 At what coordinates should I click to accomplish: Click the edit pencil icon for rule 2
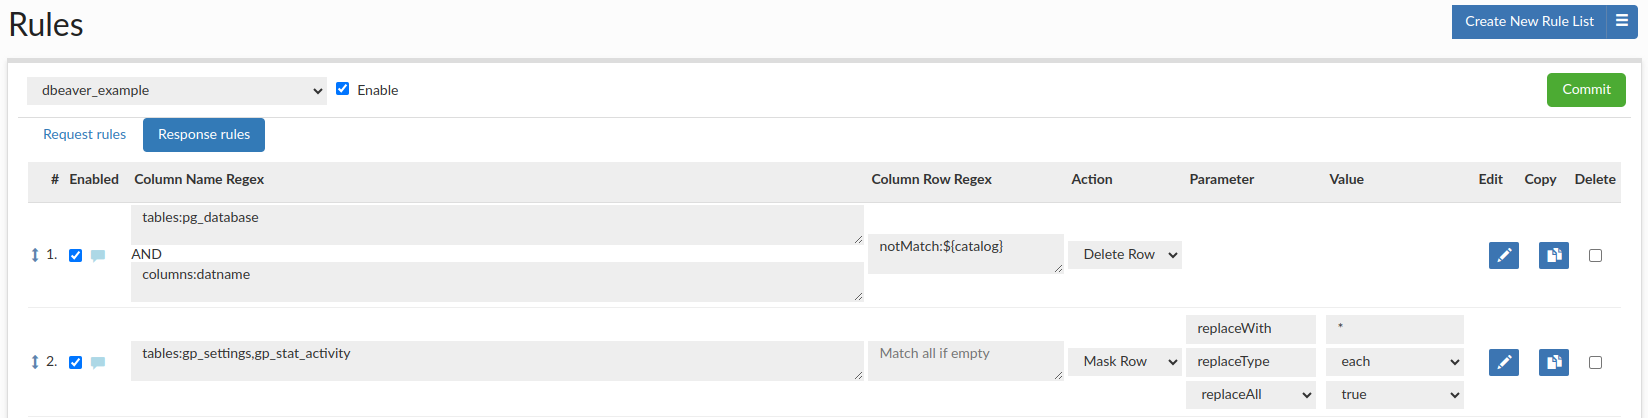coord(1503,362)
